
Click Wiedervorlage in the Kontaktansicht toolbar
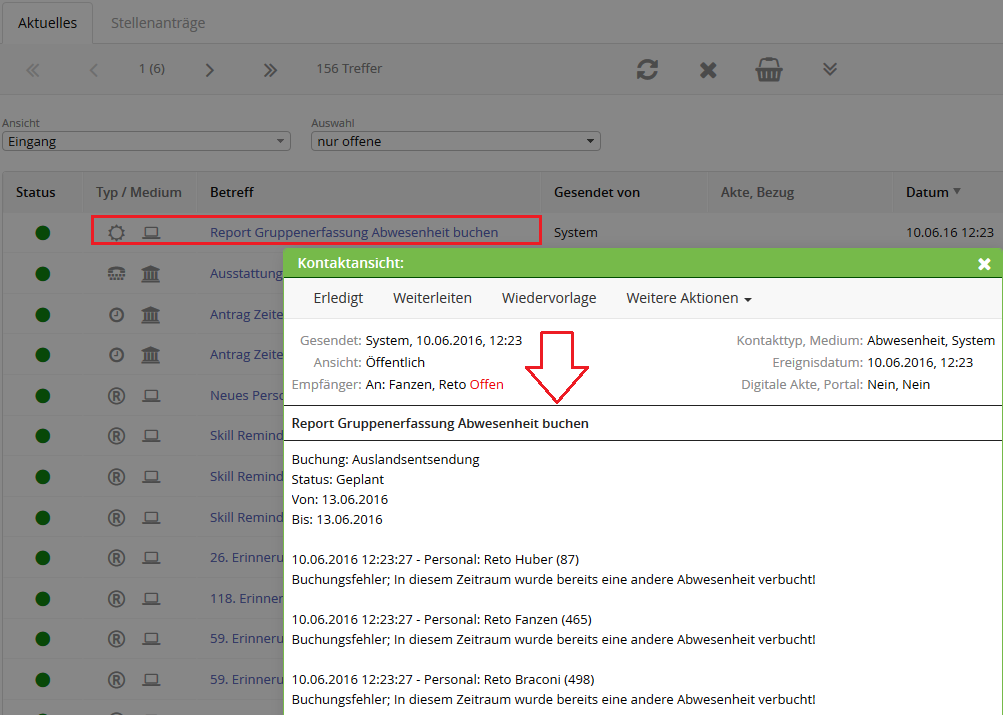(x=549, y=298)
